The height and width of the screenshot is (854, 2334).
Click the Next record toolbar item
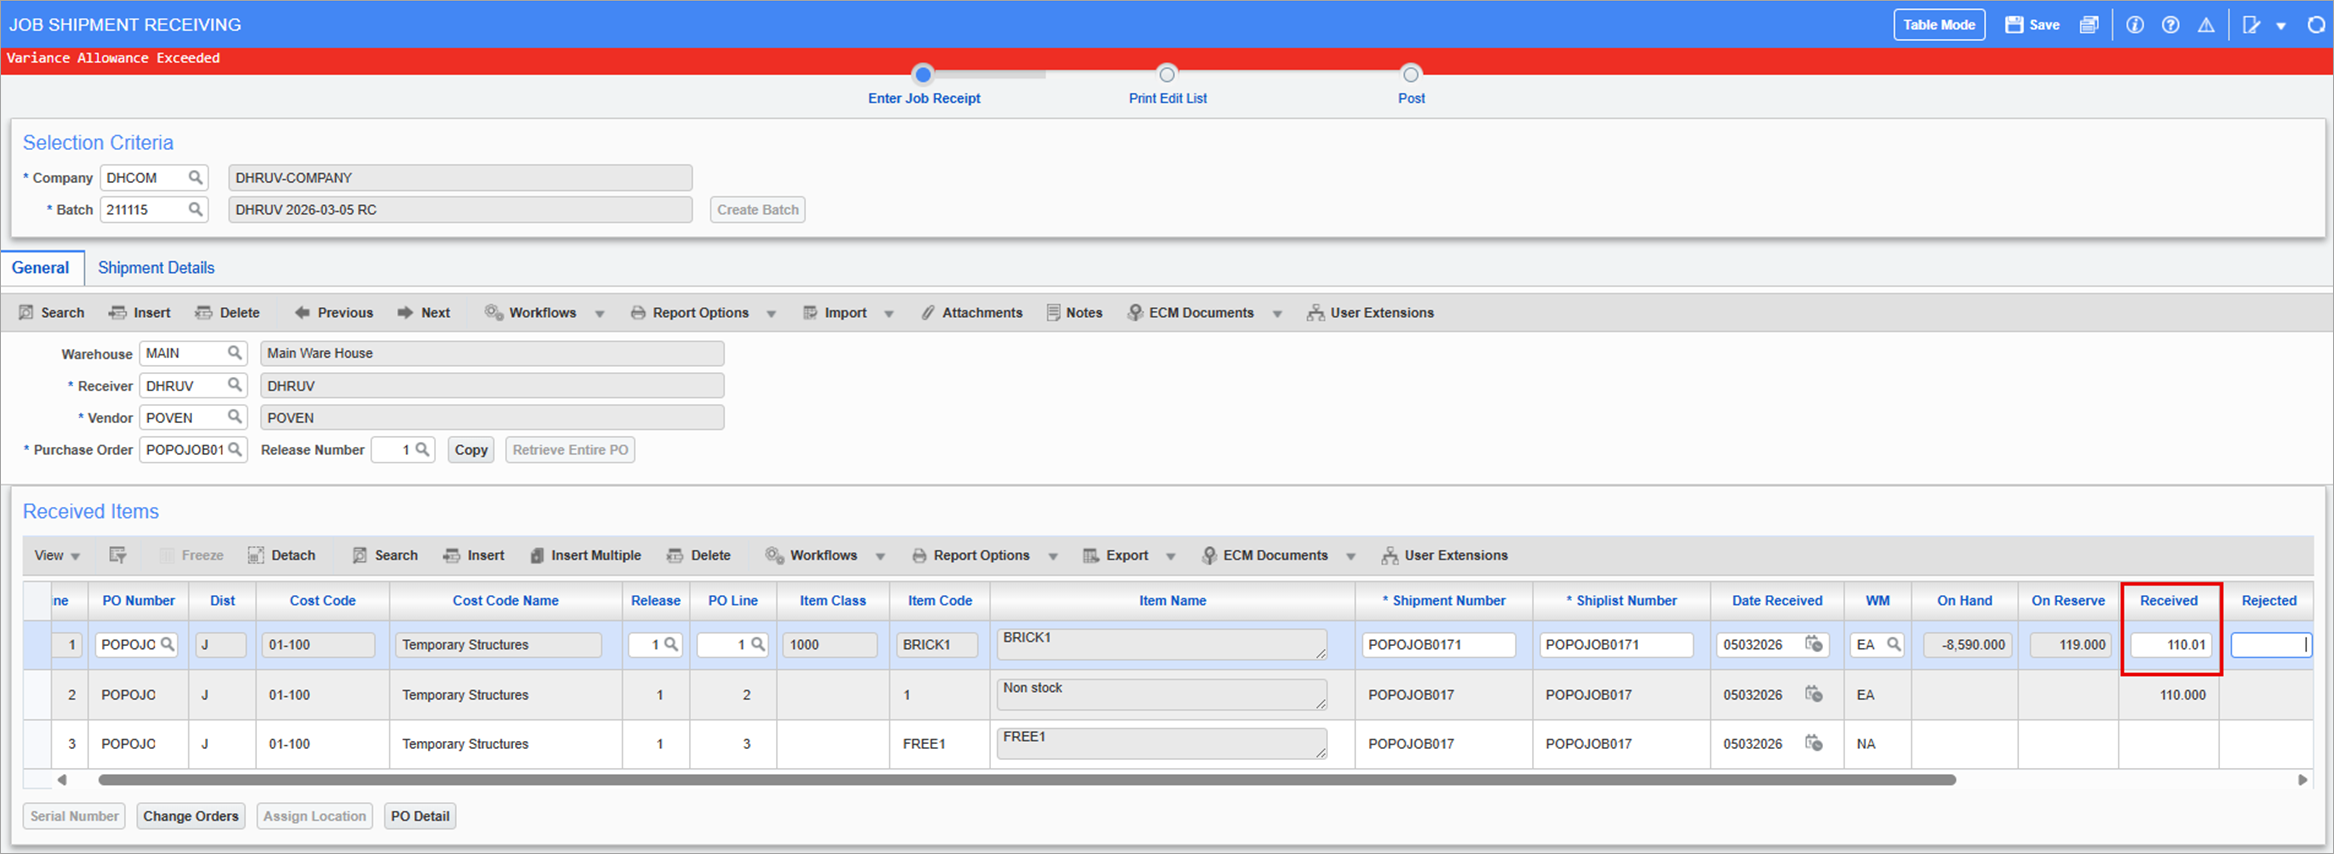click(x=424, y=313)
